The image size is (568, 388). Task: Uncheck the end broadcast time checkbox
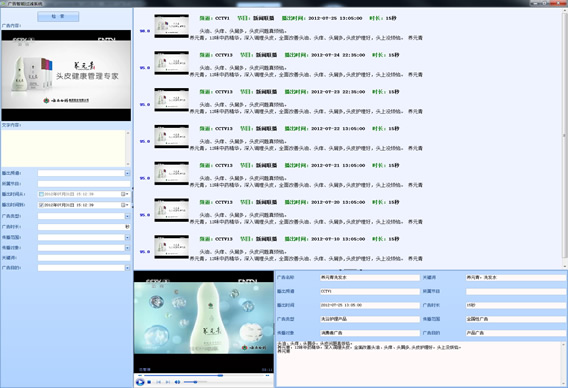[x=41, y=205]
